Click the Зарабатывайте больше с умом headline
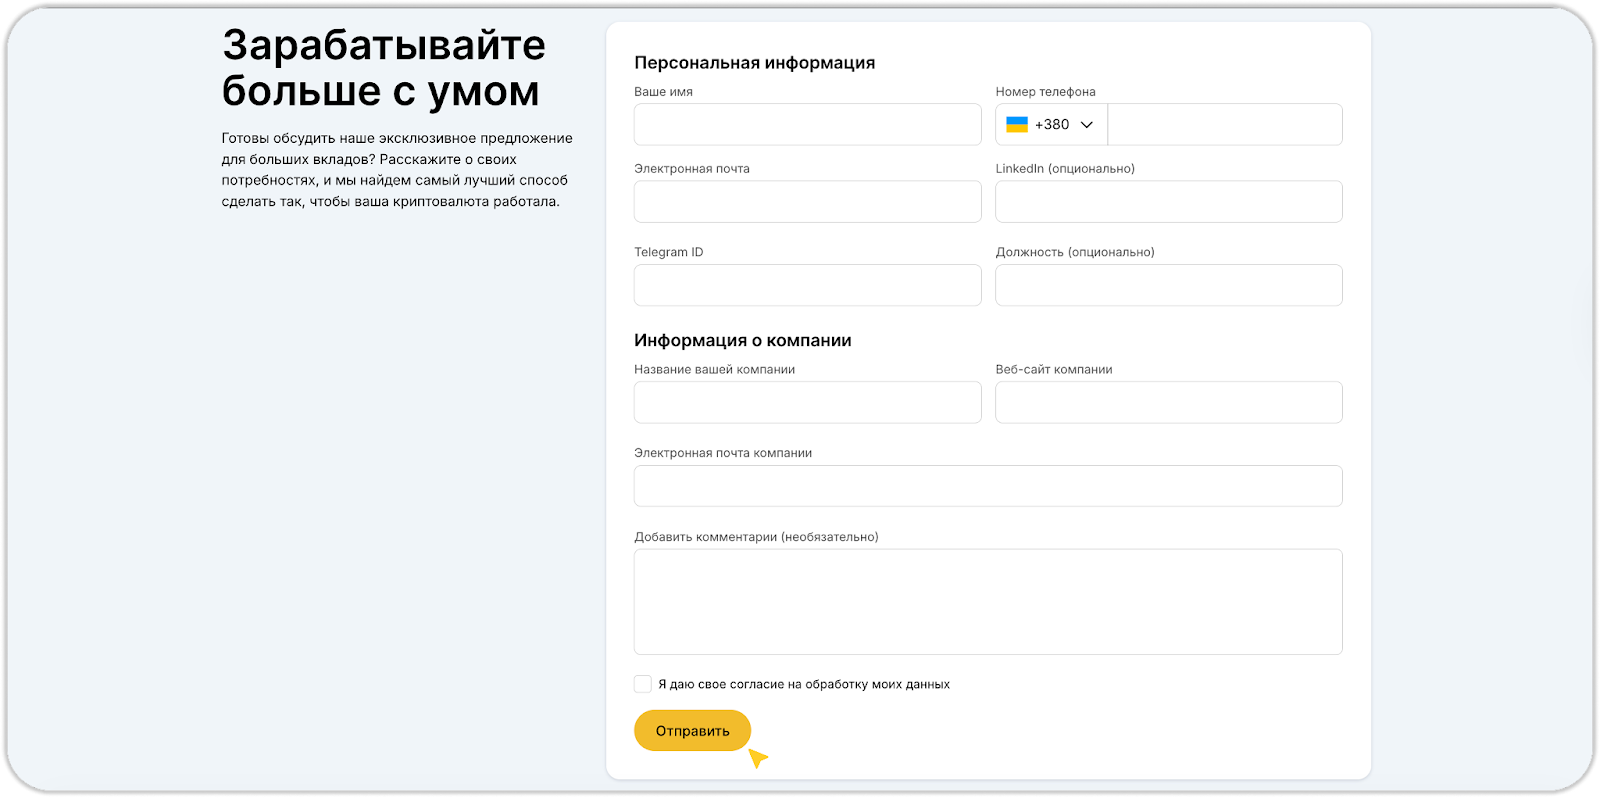This screenshot has height=798, width=1600. pos(383,68)
